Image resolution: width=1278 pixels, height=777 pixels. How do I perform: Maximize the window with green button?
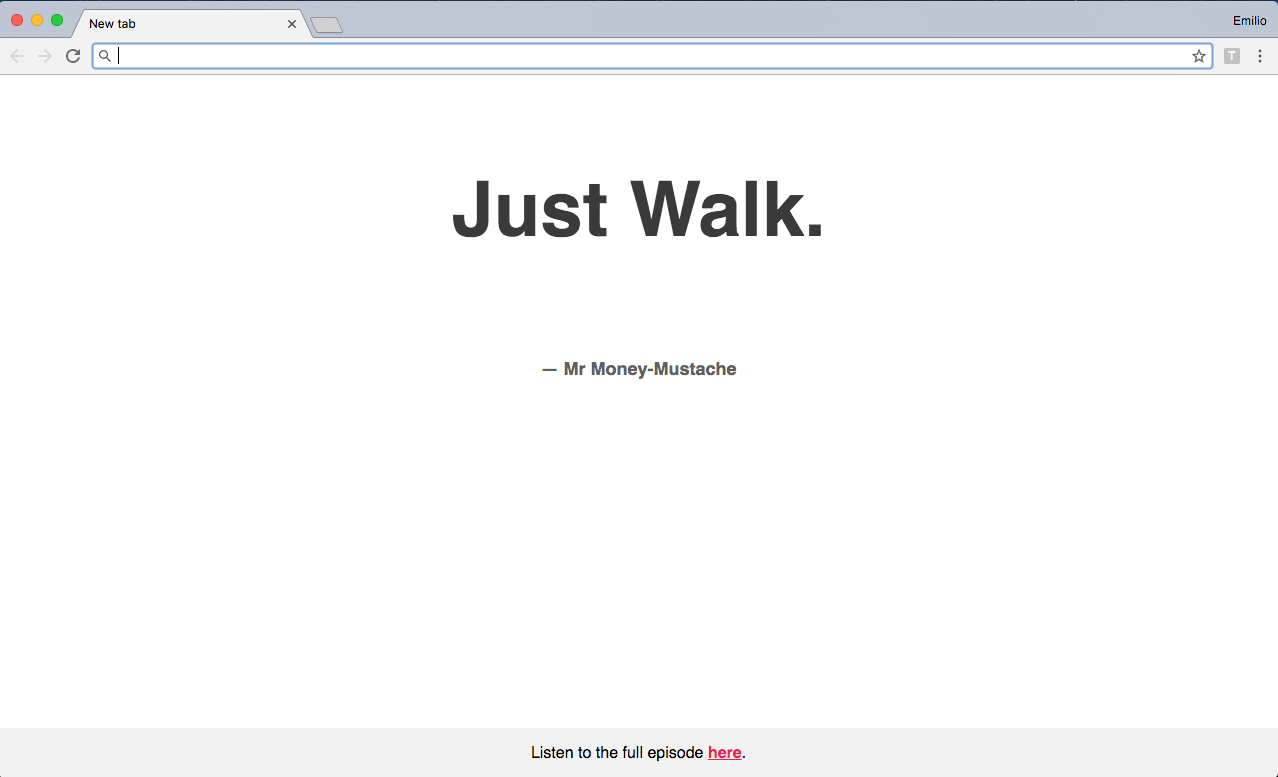pyautogui.click(x=57, y=20)
